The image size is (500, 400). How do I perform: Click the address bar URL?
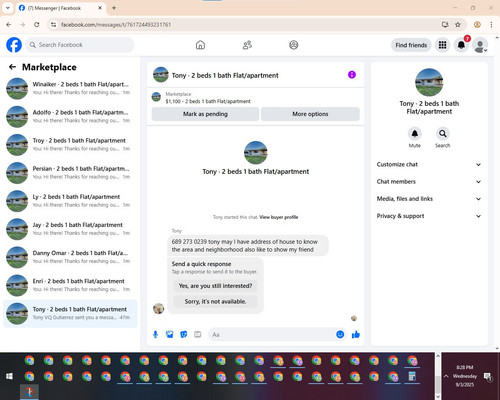pyautogui.click(x=116, y=25)
